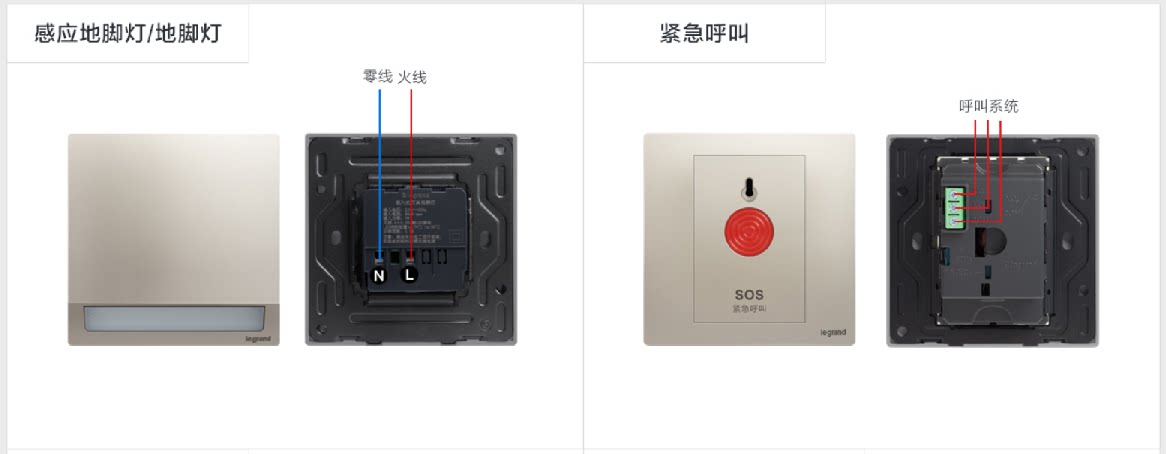This screenshot has width=1166, height=454.
Task: Click the L terminal marker
Action: pos(410,276)
